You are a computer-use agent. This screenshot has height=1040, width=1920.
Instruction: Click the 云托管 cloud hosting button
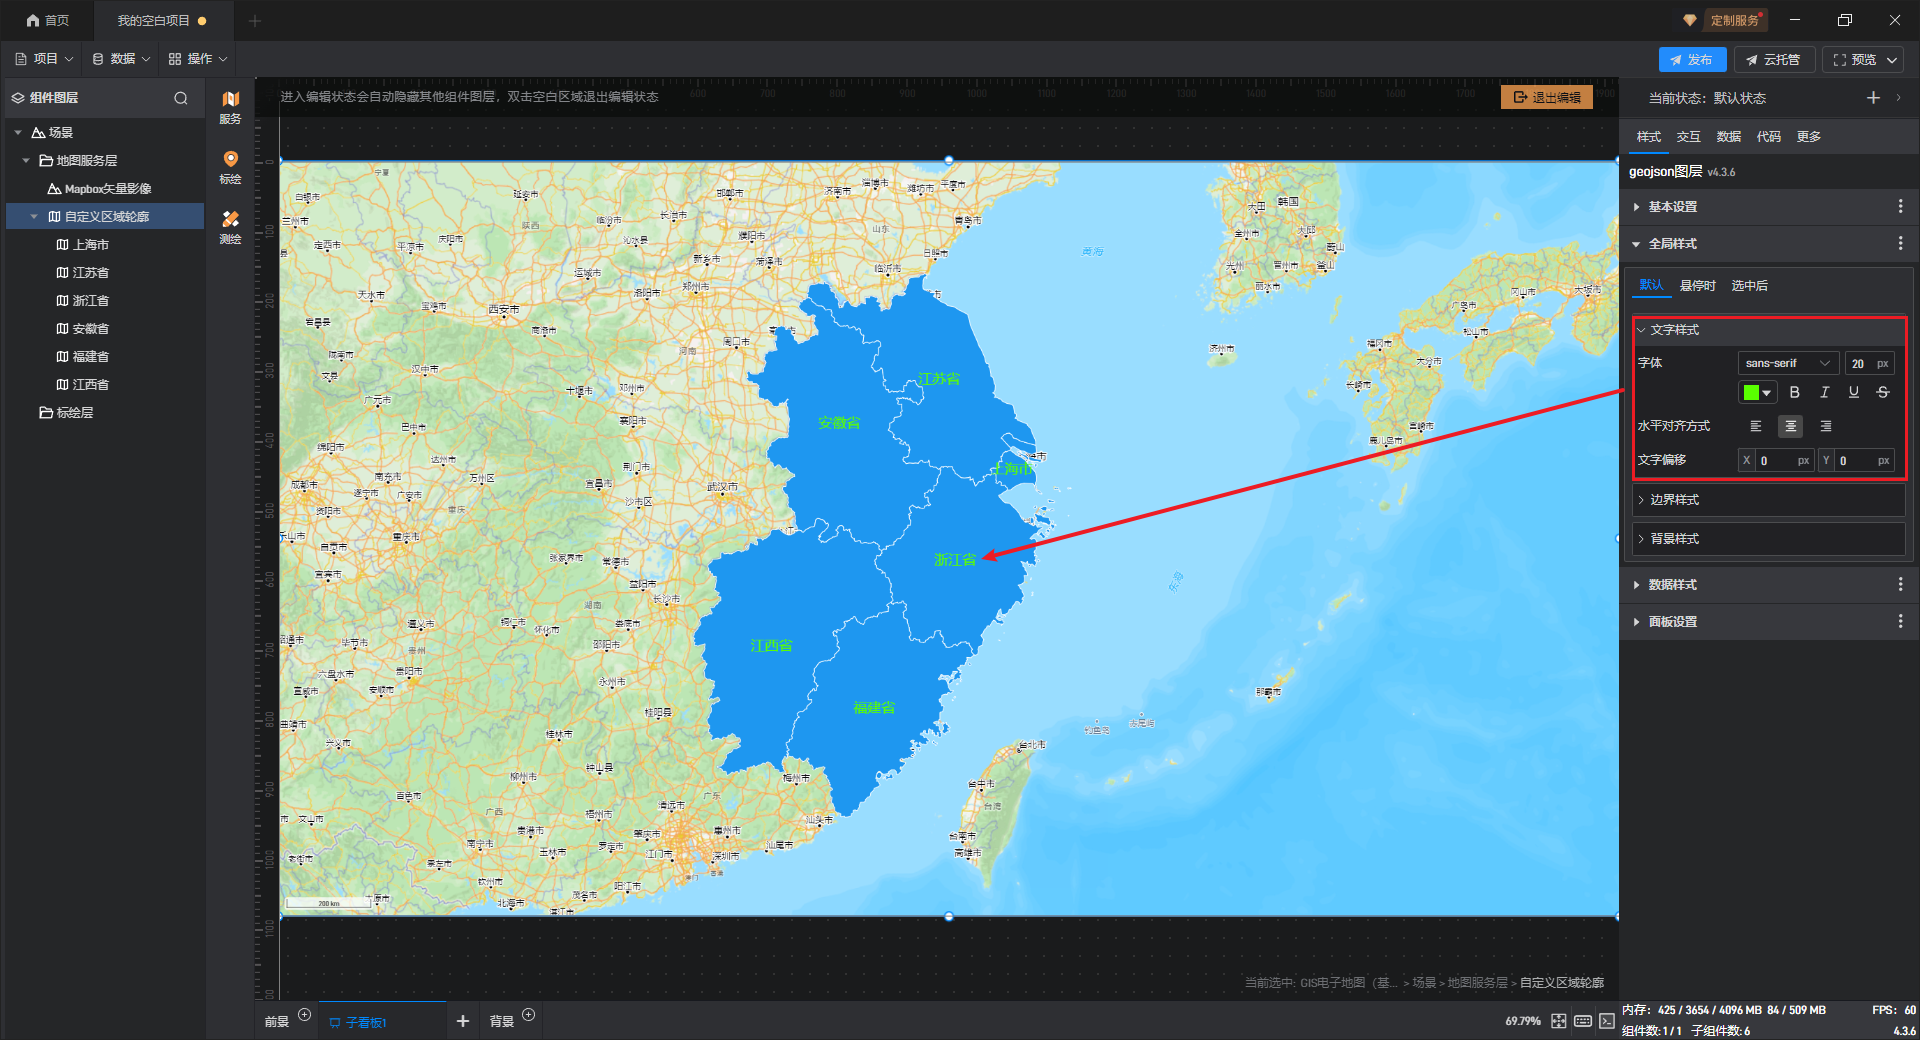(x=1774, y=60)
